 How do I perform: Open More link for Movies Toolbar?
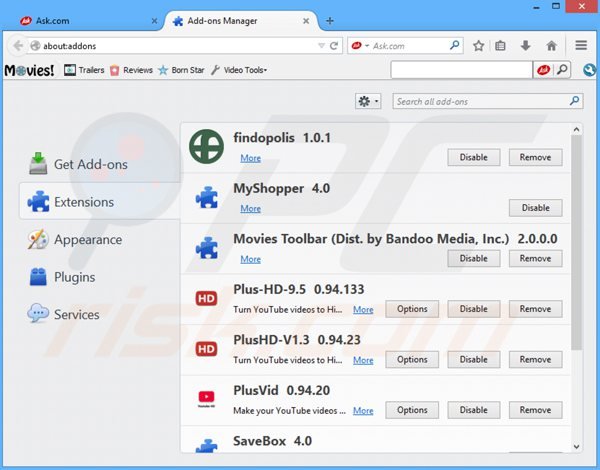[x=251, y=259]
